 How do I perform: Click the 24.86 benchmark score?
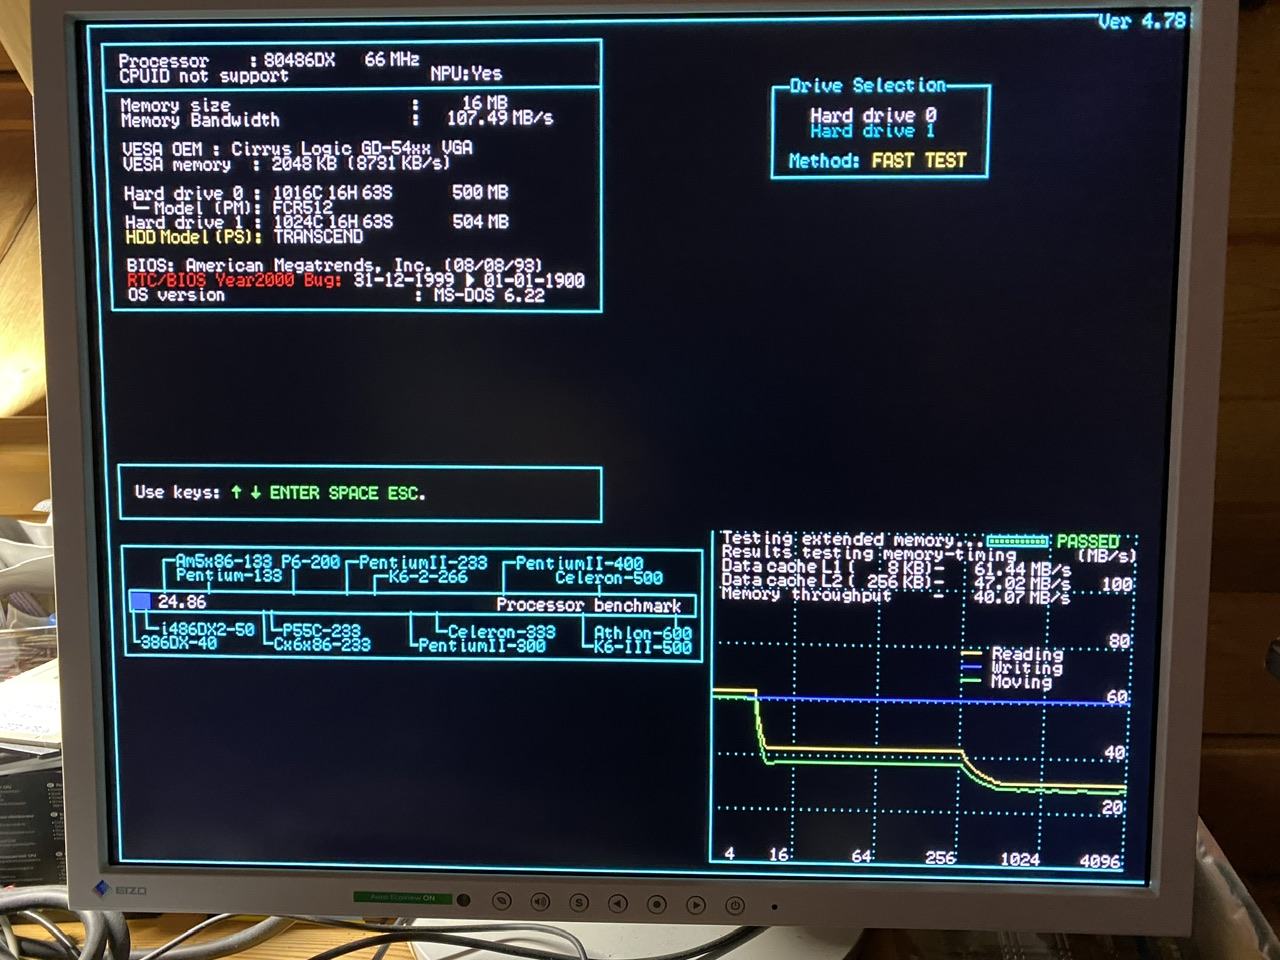coord(181,601)
